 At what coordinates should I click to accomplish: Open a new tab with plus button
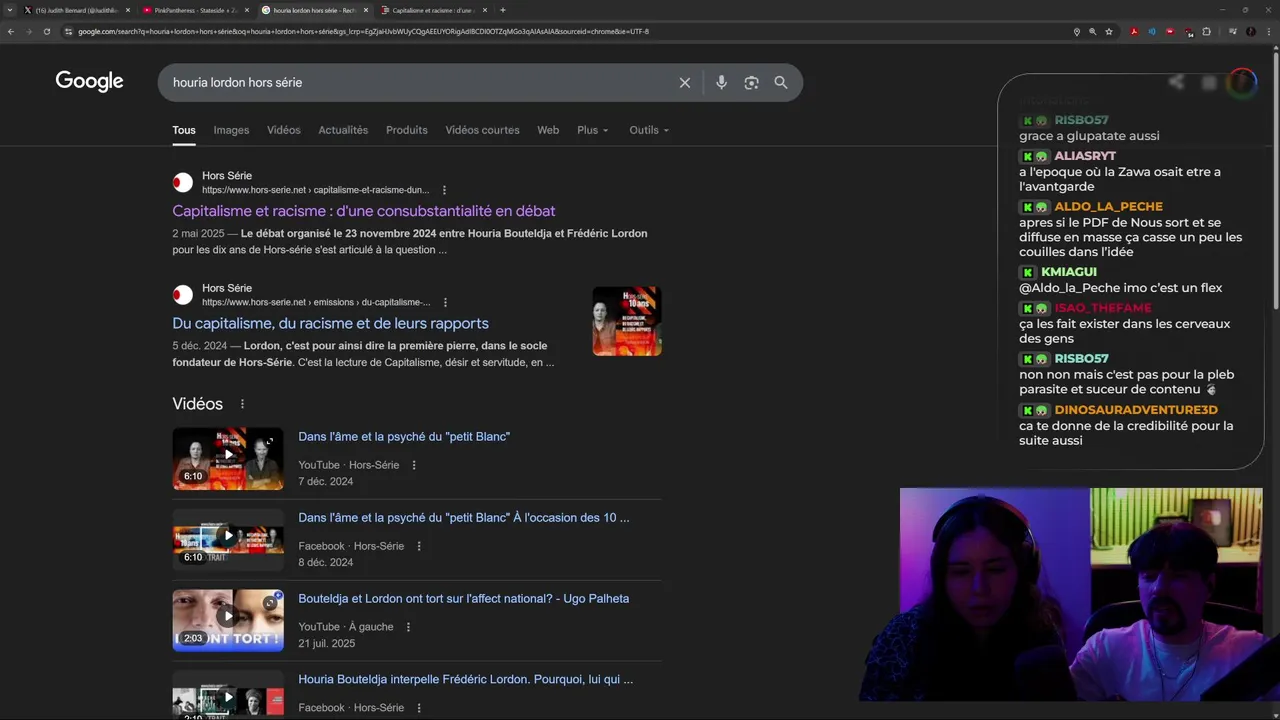(x=503, y=10)
